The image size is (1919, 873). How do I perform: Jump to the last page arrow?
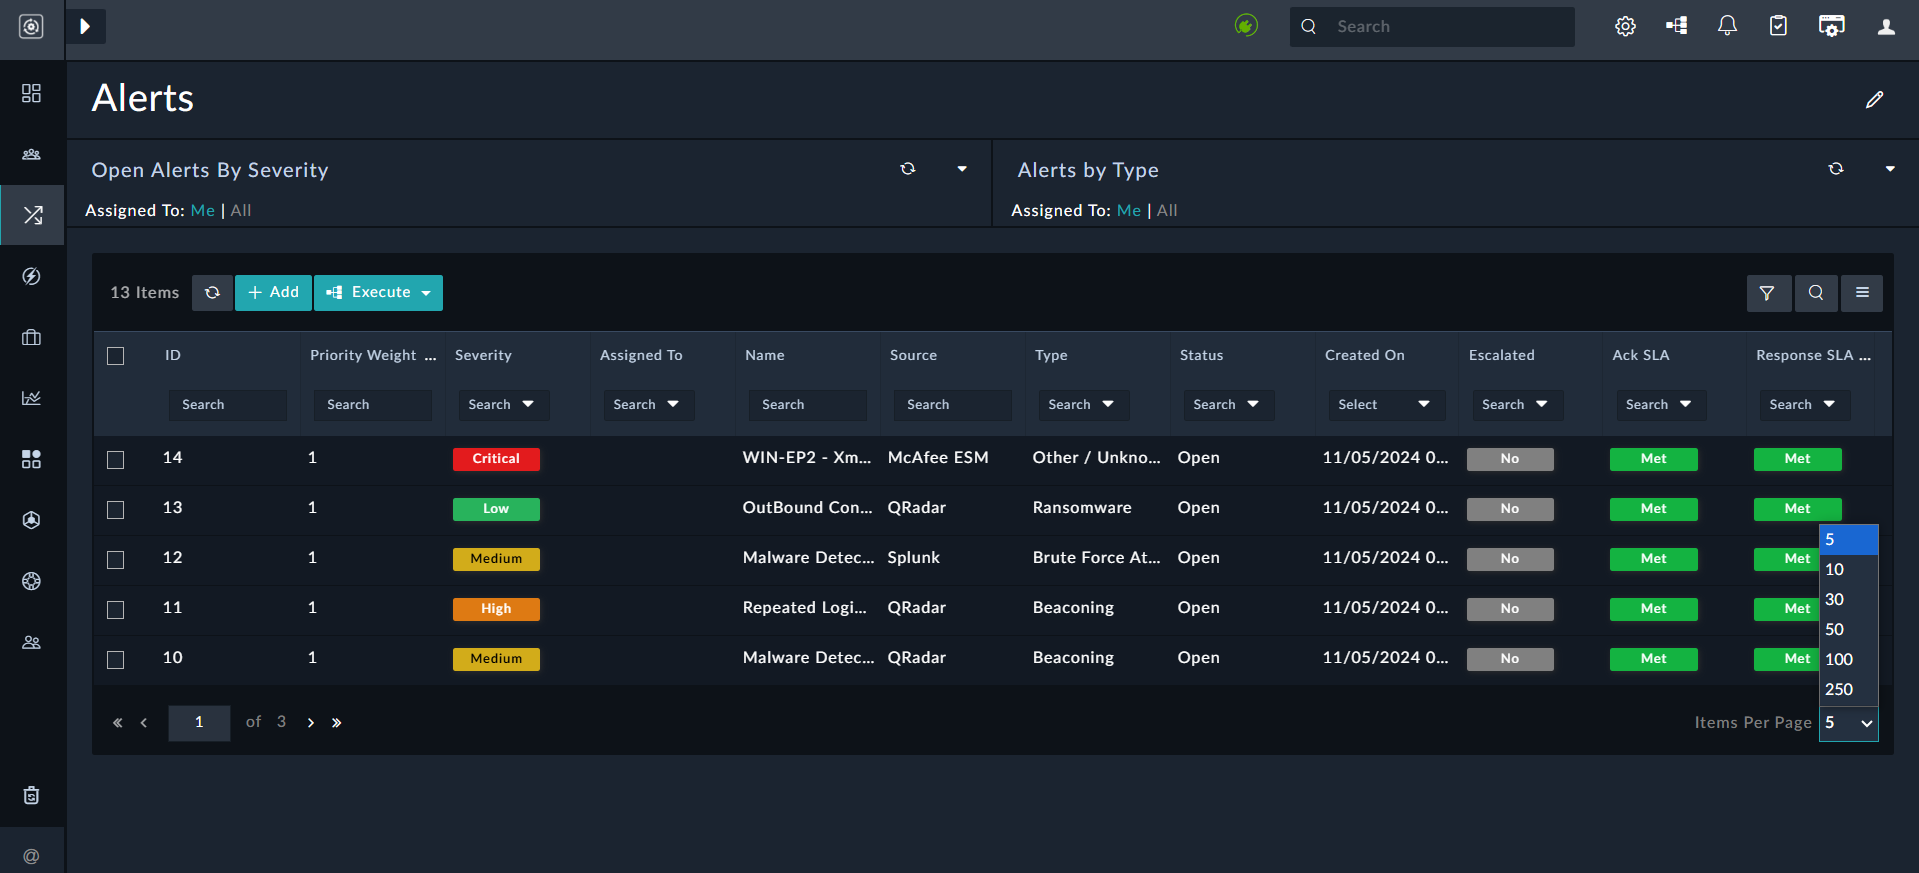tap(337, 723)
